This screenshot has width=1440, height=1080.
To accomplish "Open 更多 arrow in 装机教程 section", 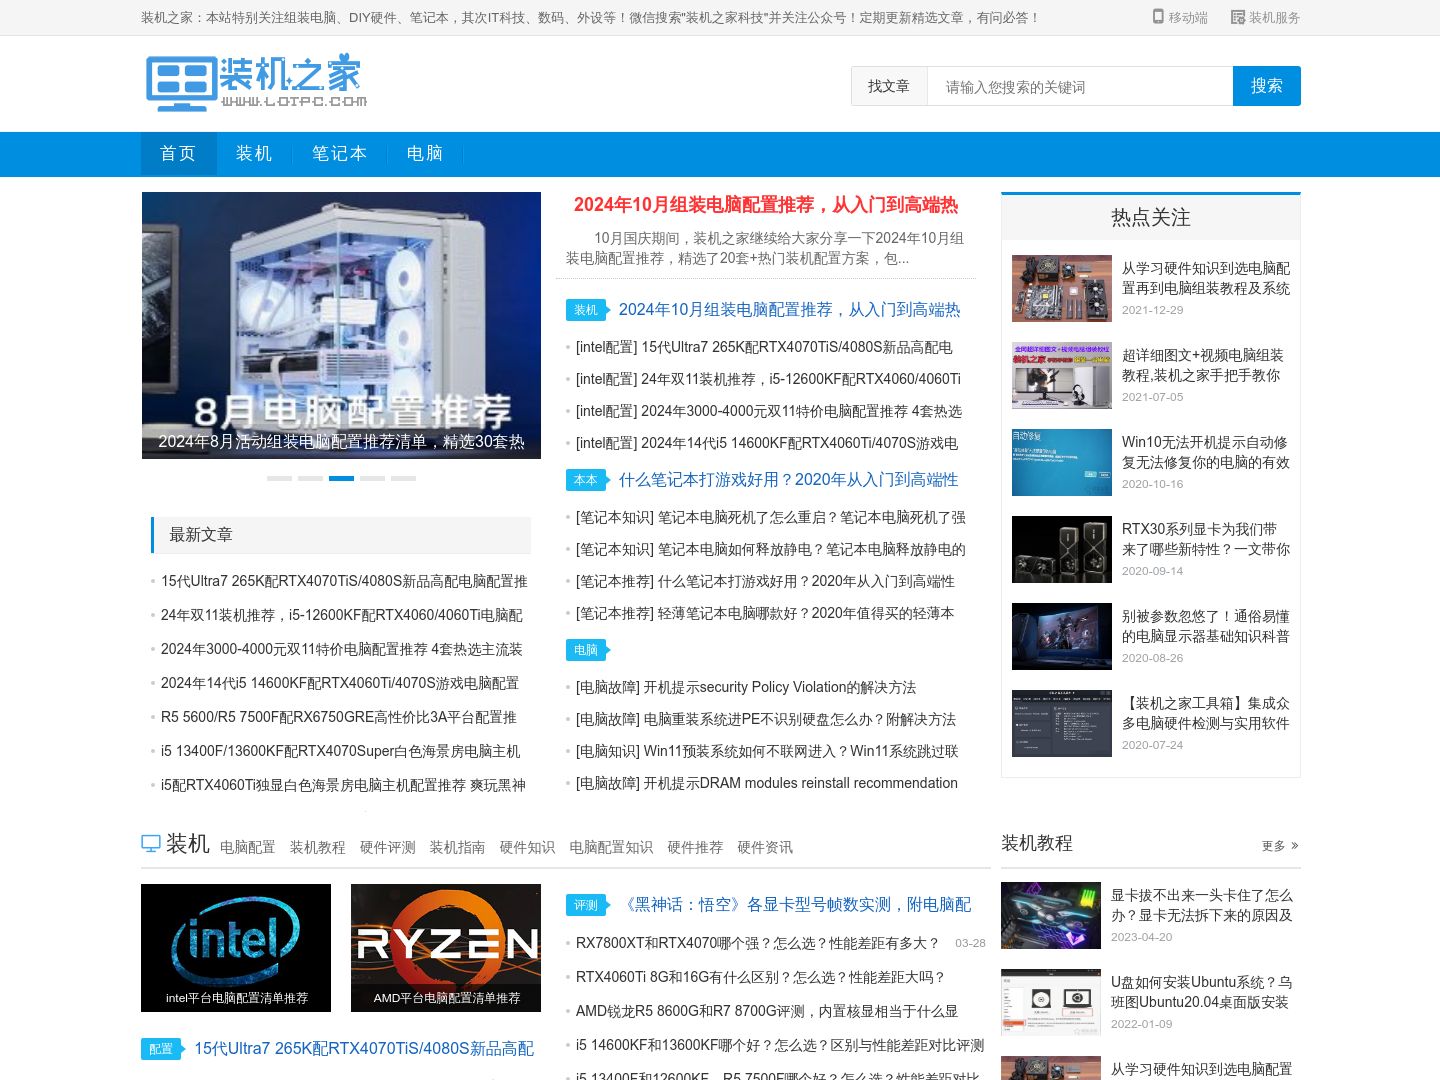I will (1280, 846).
